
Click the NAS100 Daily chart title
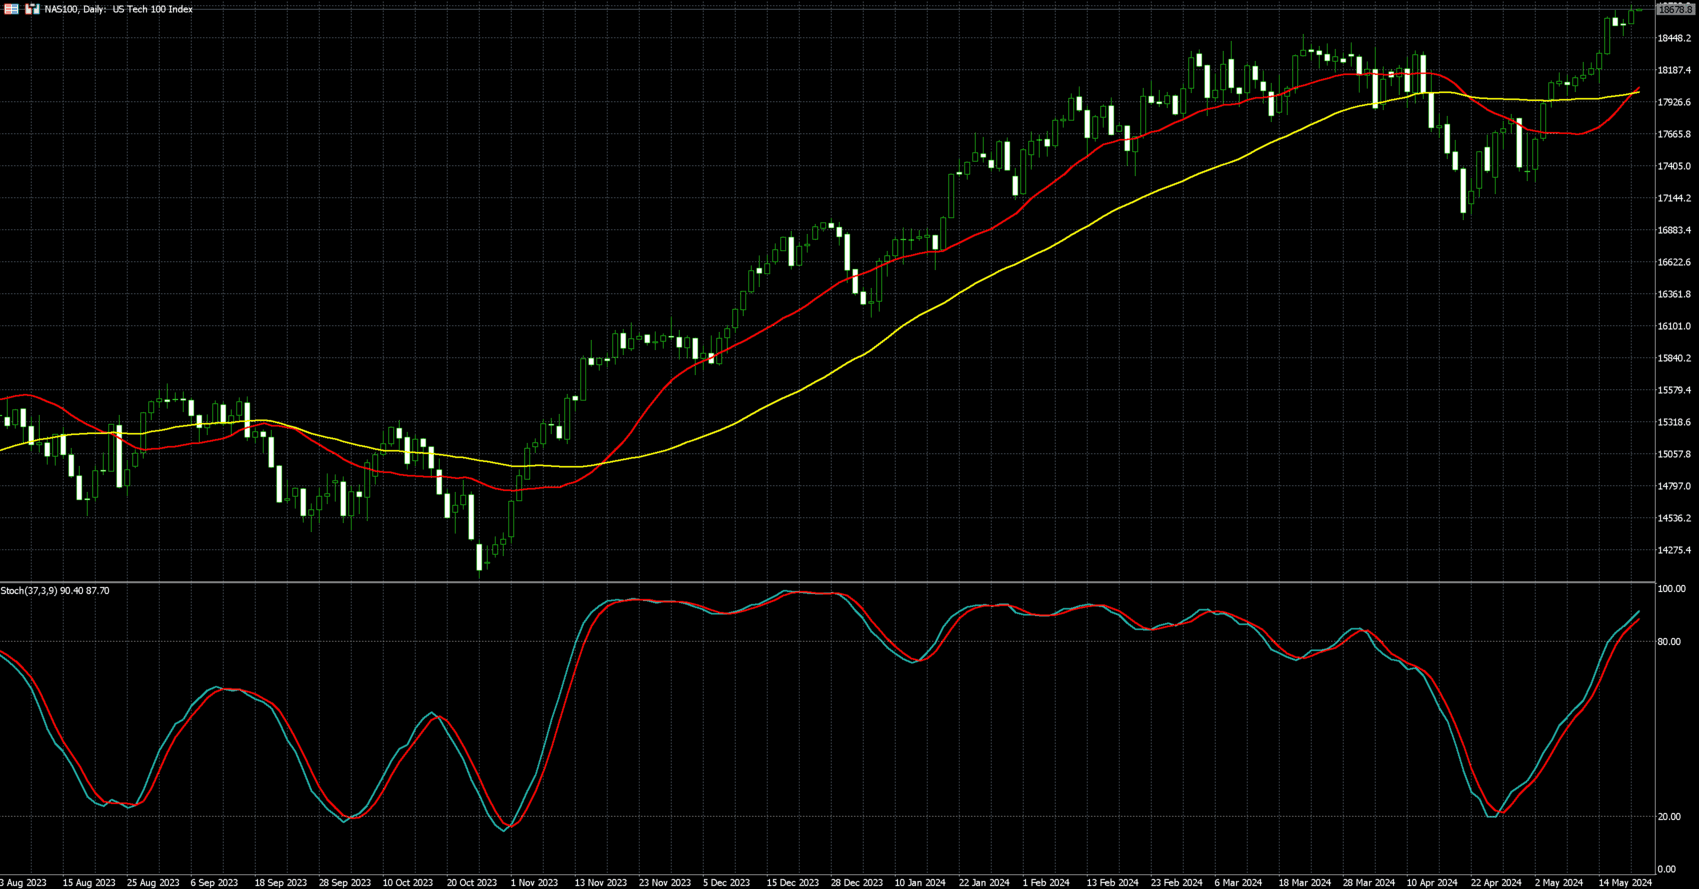(x=118, y=9)
